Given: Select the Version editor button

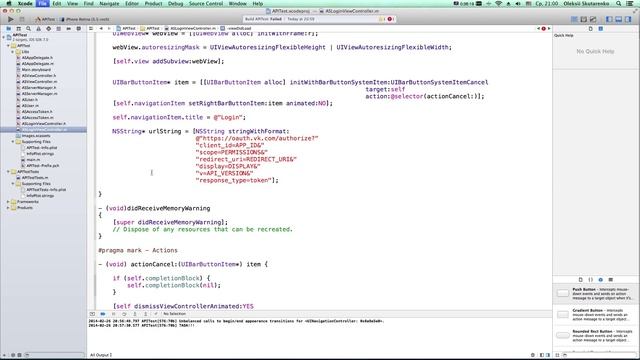Looking at the screenshot, I should click(593, 19).
